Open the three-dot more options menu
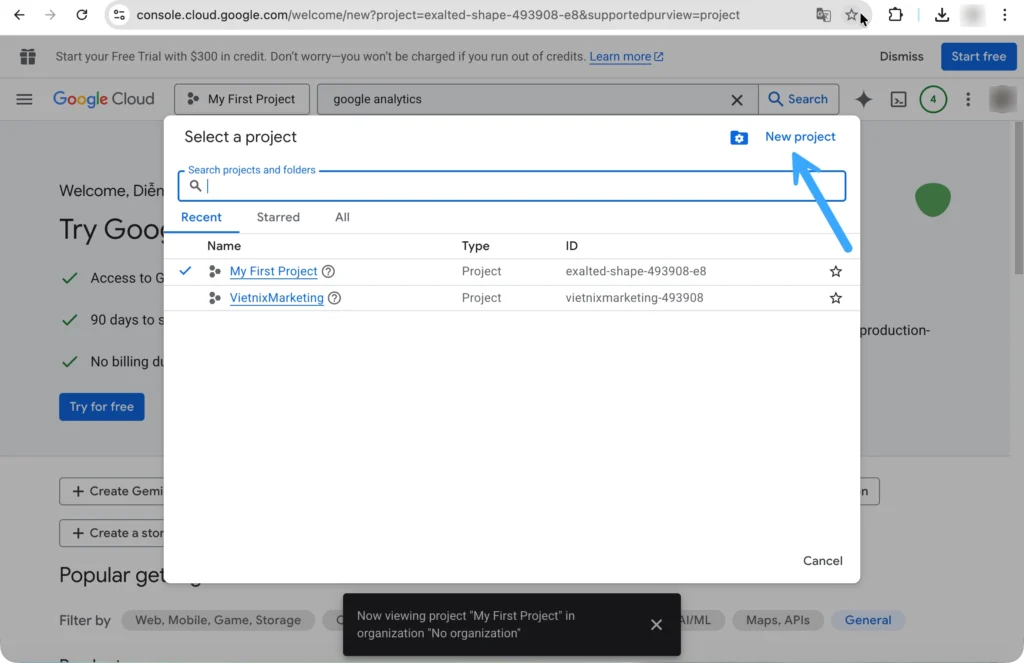Viewport: 1024px width, 663px height. coord(967,99)
